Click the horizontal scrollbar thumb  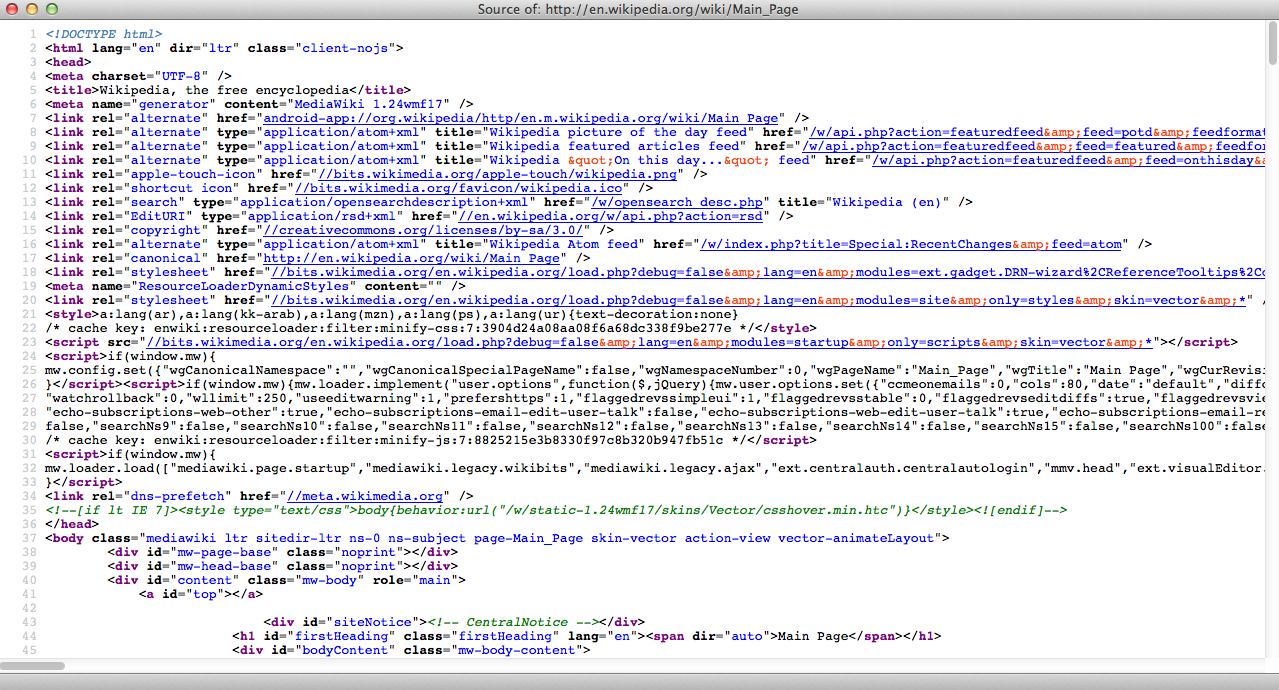pos(32,665)
